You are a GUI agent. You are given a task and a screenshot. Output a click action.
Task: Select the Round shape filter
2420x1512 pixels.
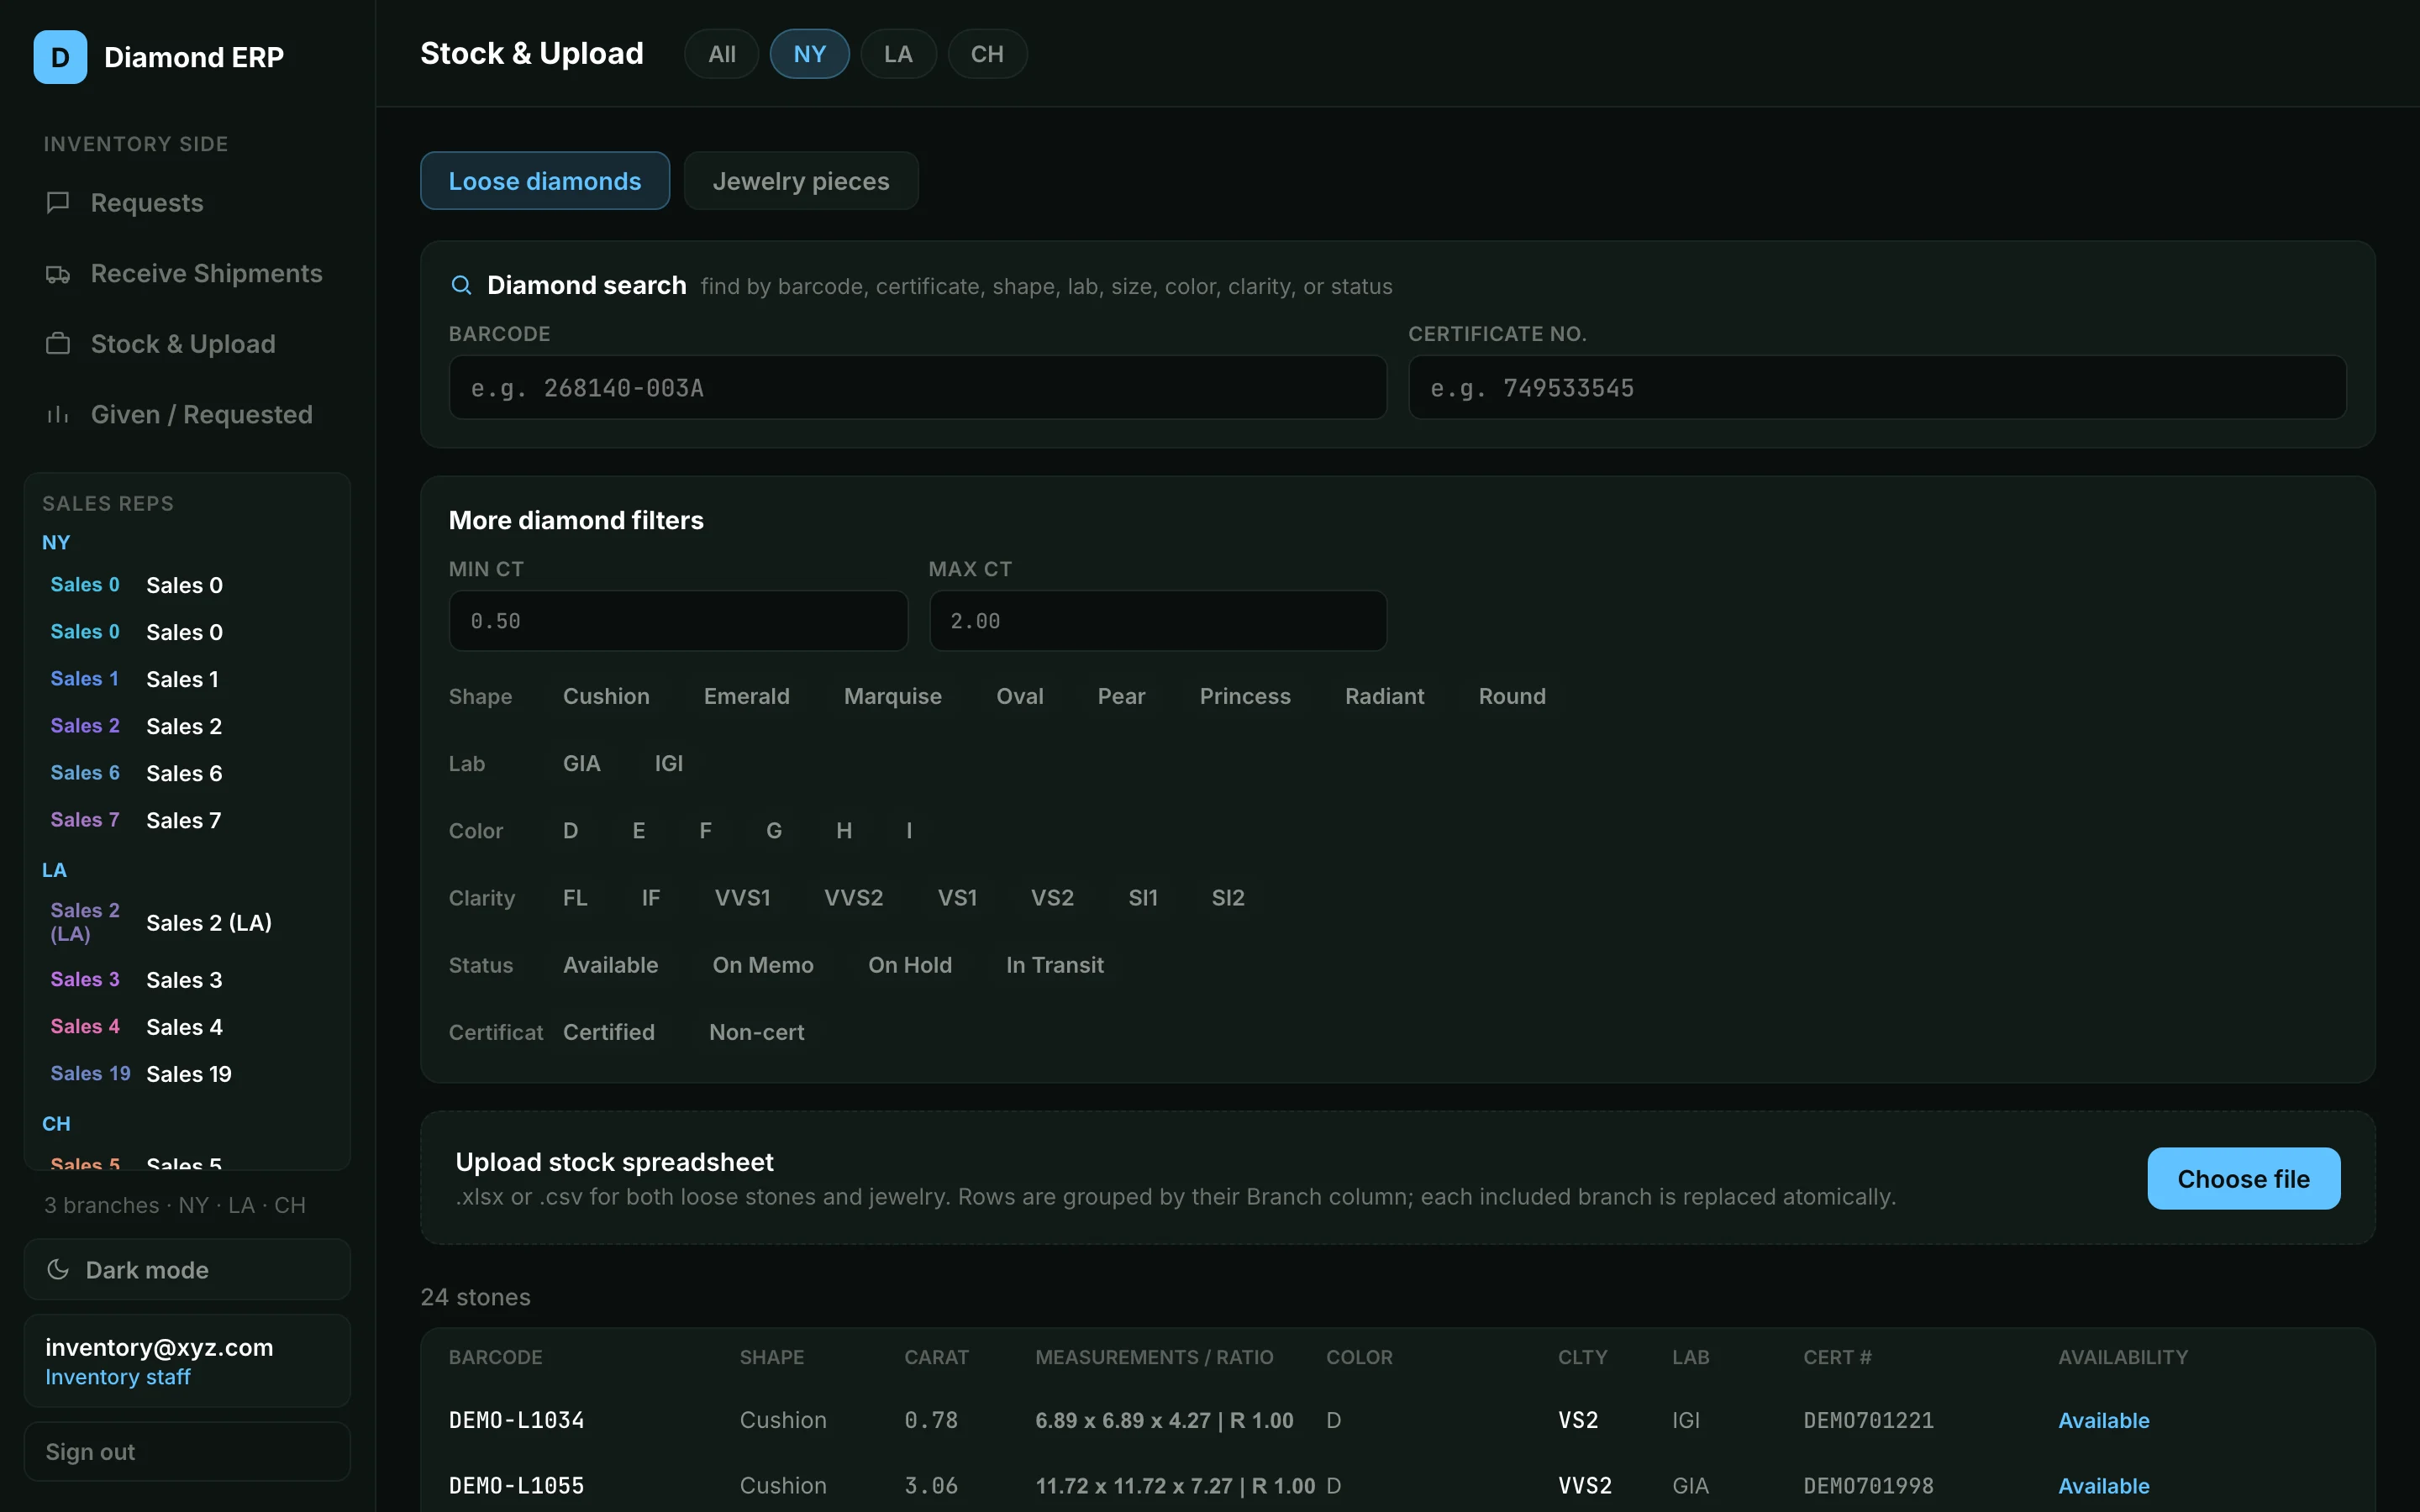click(1512, 696)
